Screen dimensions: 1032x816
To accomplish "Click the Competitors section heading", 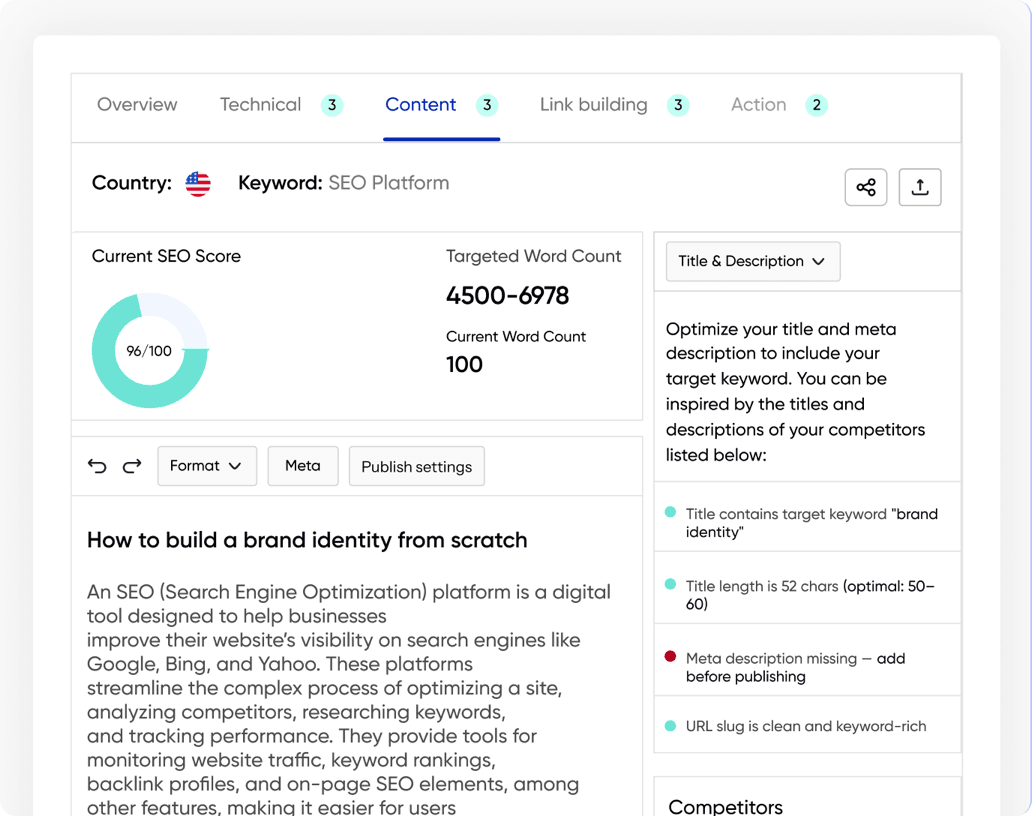I will point(725,806).
